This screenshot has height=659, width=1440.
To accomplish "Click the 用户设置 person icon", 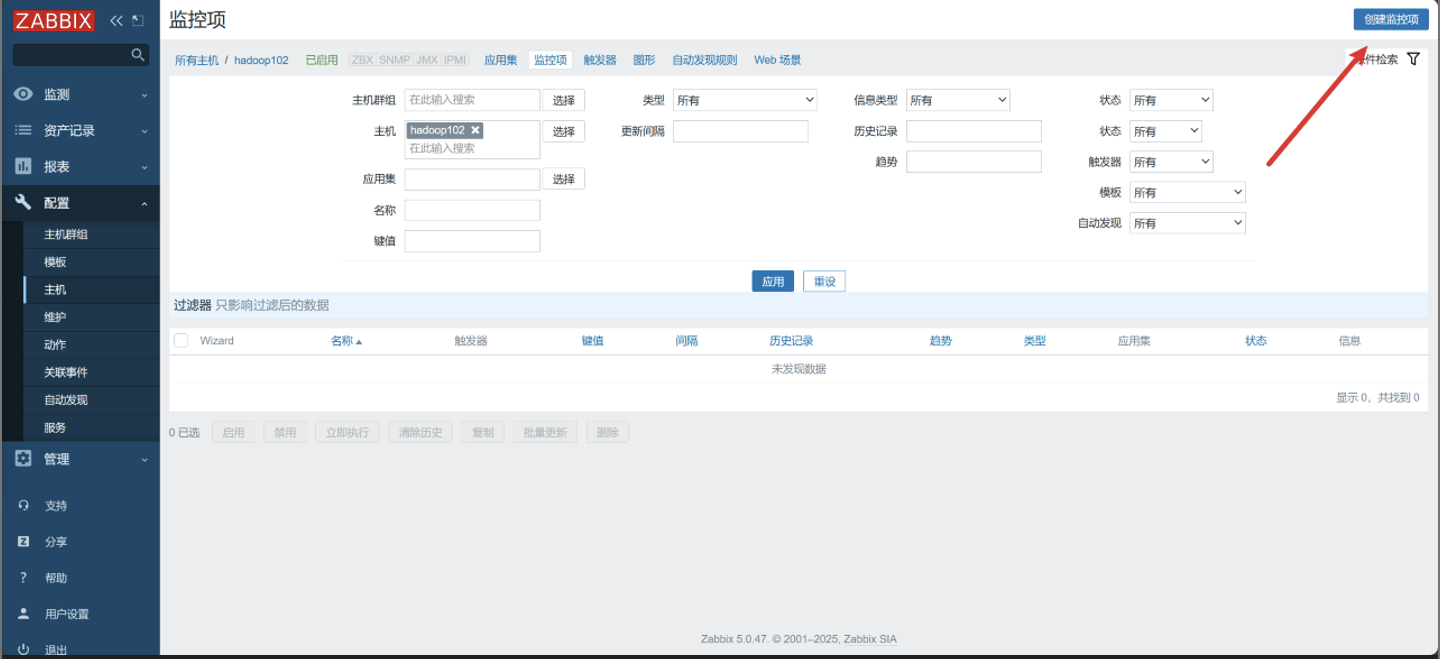I will click(24, 614).
